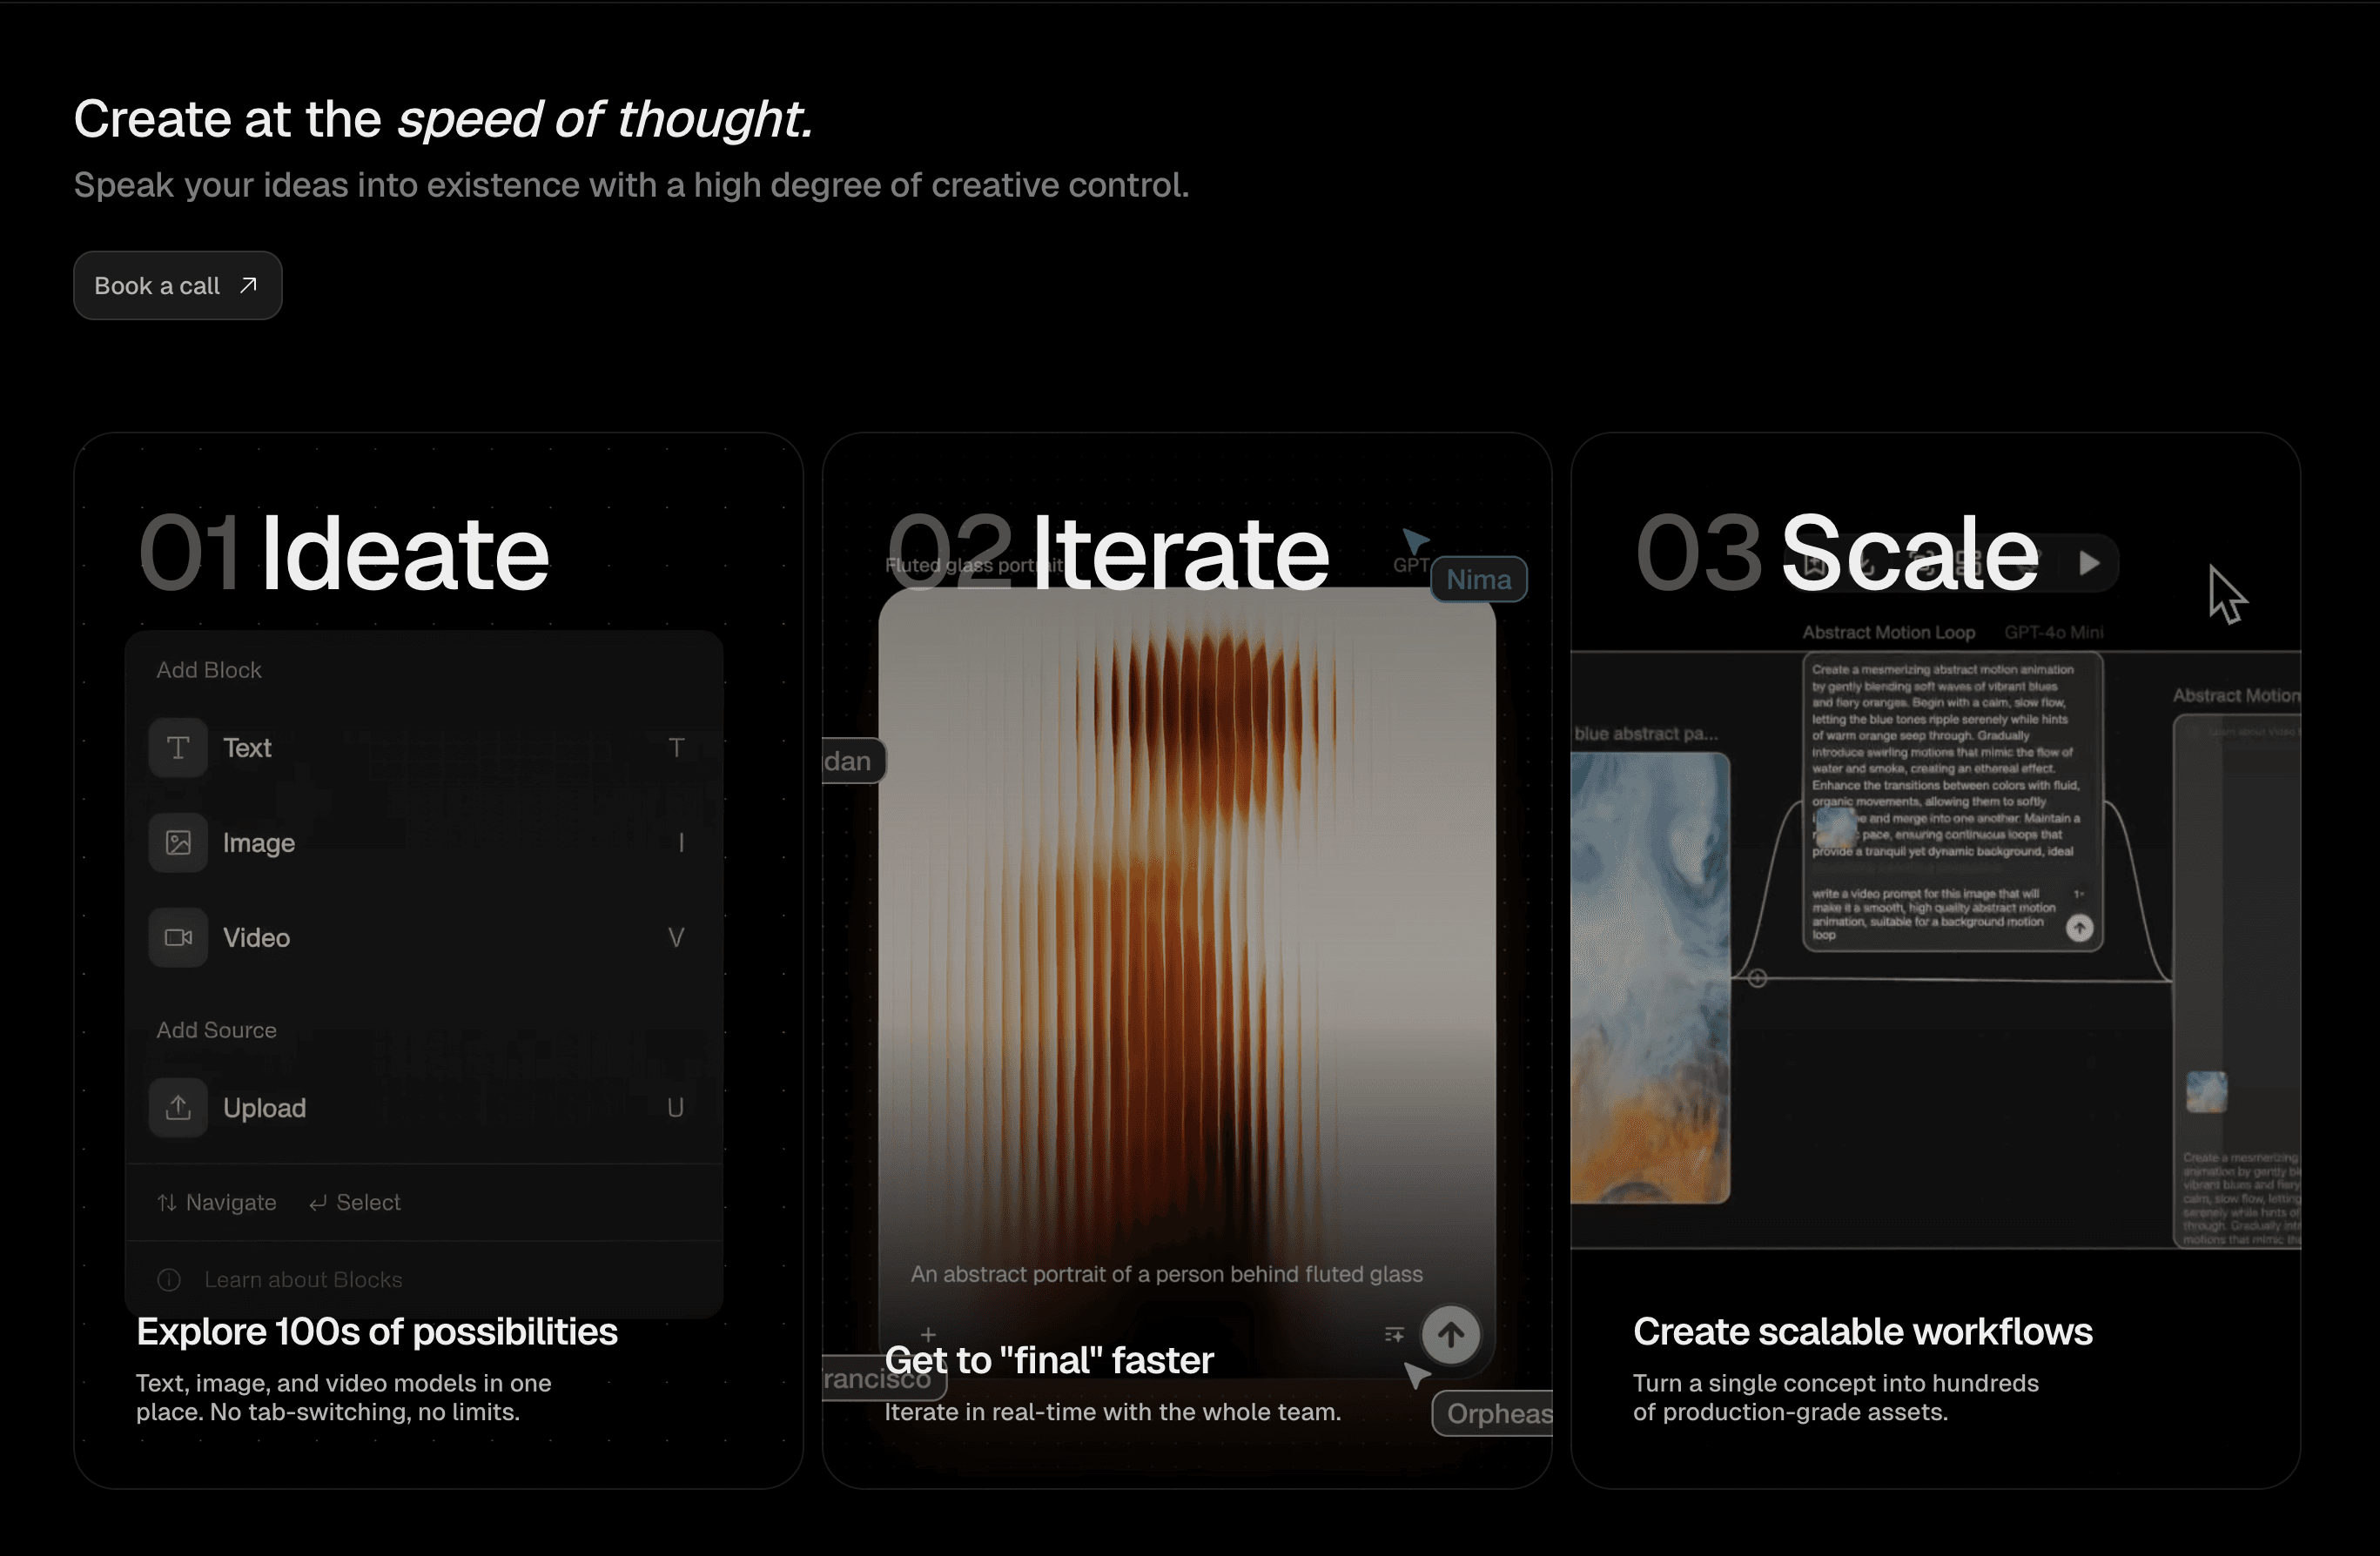The width and height of the screenshot is (2380, 1556).
Task: Click the plus icon in the portrait prompt box
Action: click(928, 1334)
